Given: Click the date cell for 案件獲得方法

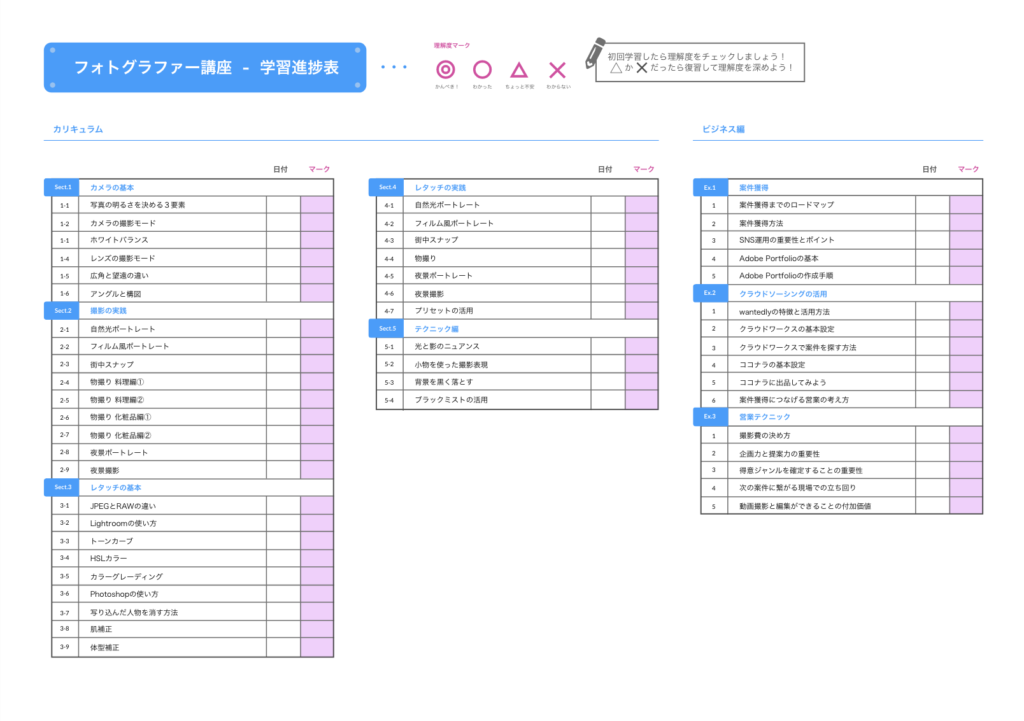Looking at the screenshot, I should [x=933, y=223].
